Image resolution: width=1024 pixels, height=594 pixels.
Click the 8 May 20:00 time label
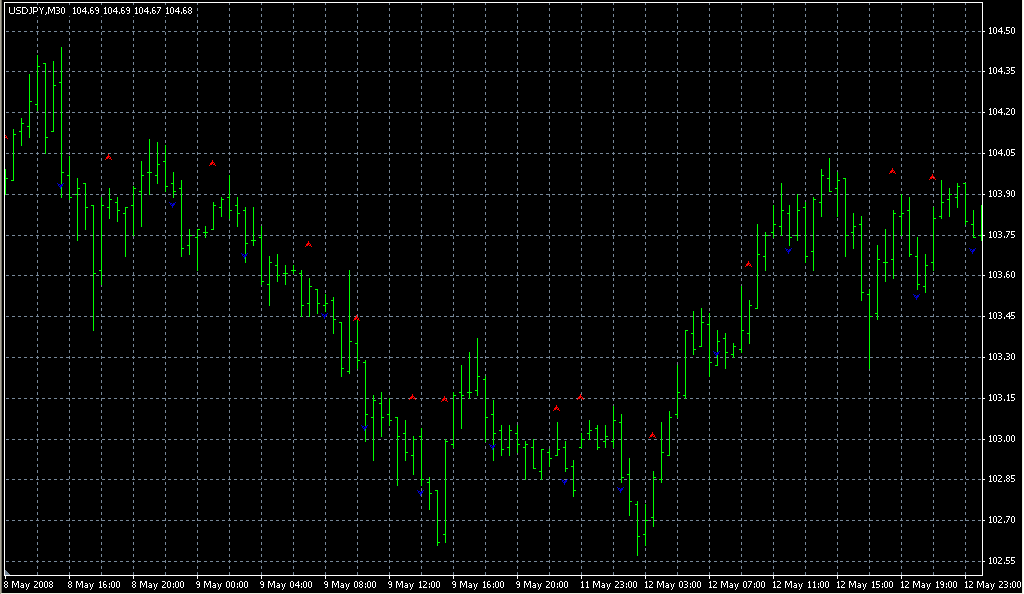click(x=158, y=585)
